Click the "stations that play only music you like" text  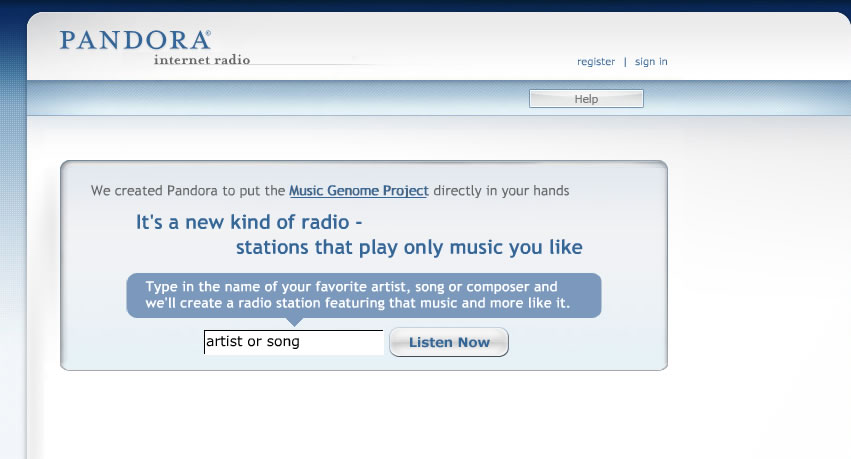[409, 247]
